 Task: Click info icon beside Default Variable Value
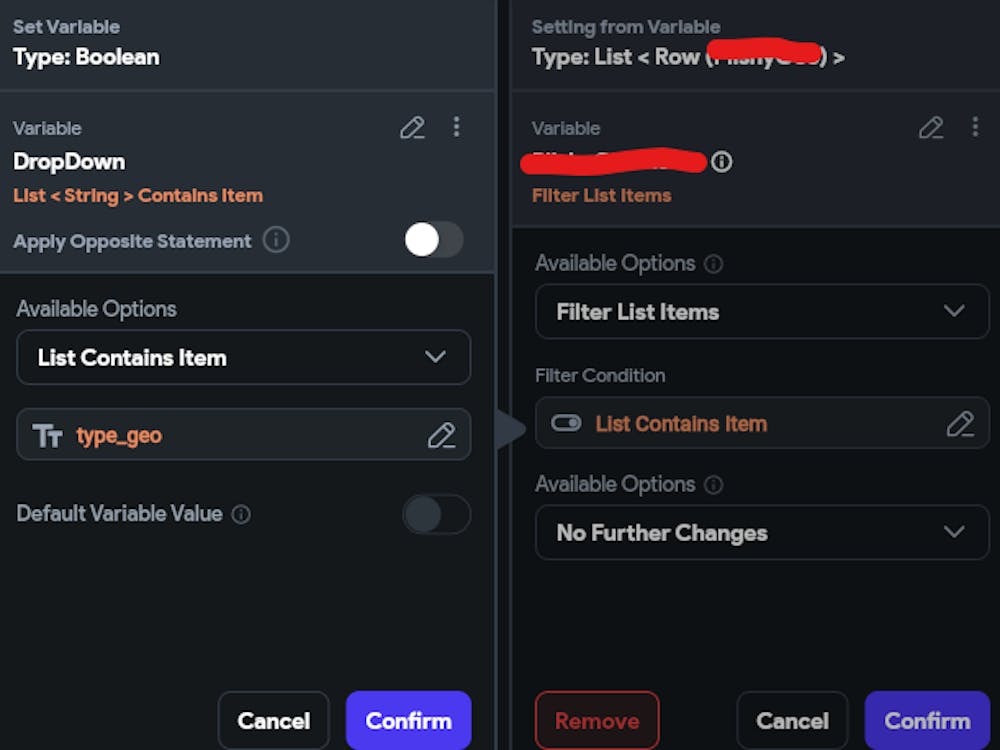point(241,514)
